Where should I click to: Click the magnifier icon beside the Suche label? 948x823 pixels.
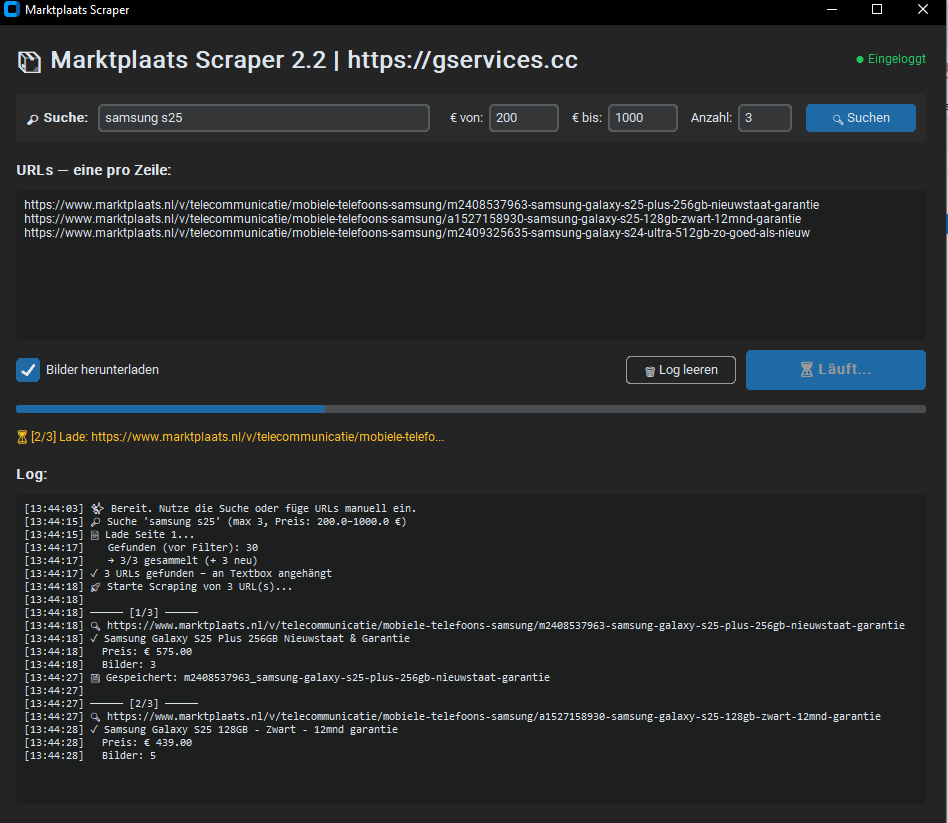pos(33,119)
